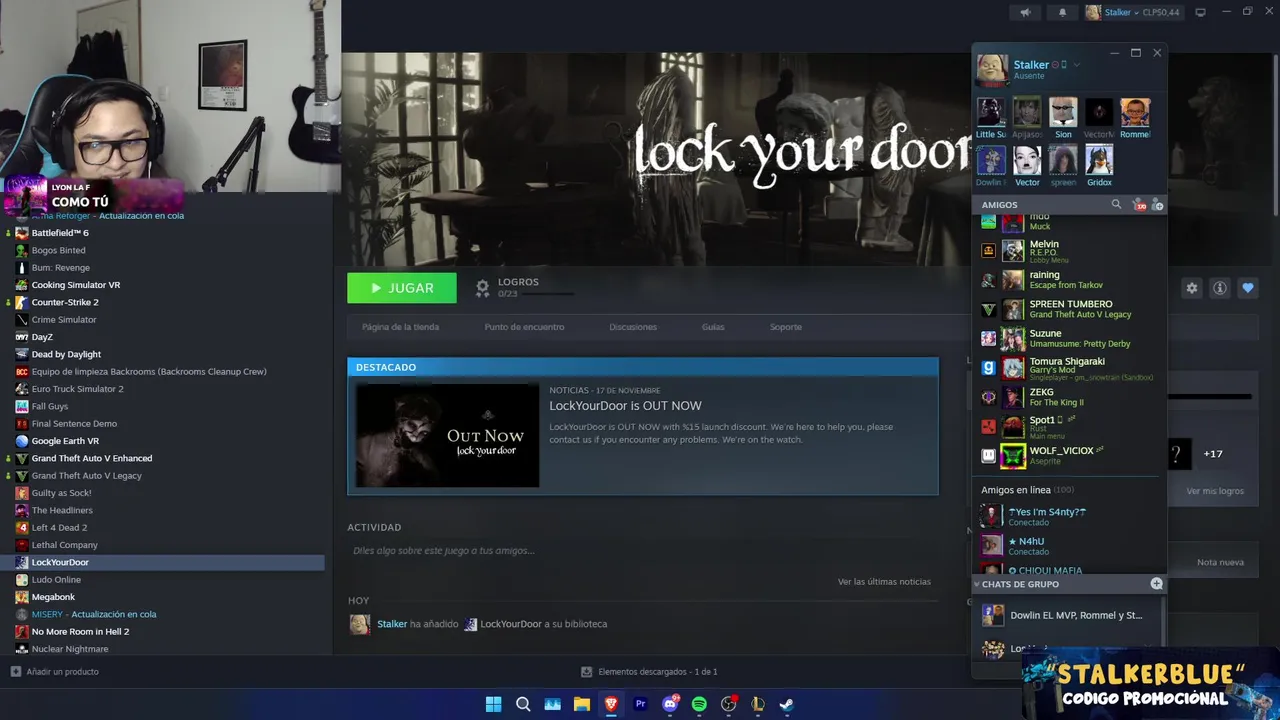Viewport: 1280px width, 720px height.
Task: Open Premiere Pro from taskbar
Action: (640, 704)
